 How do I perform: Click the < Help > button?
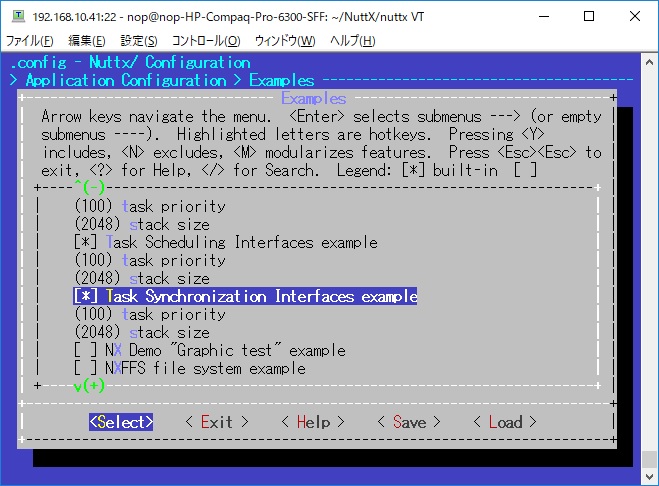point(313,422)
